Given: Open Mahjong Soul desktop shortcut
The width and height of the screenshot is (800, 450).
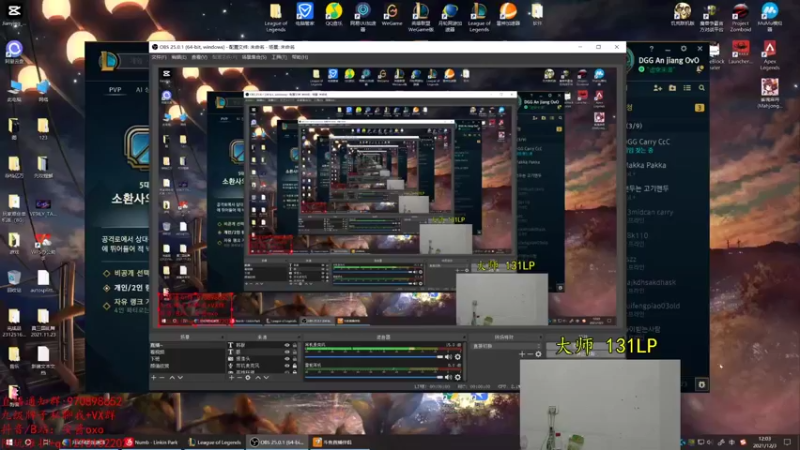Looking at the screenshot, I should tap(769, 94).
